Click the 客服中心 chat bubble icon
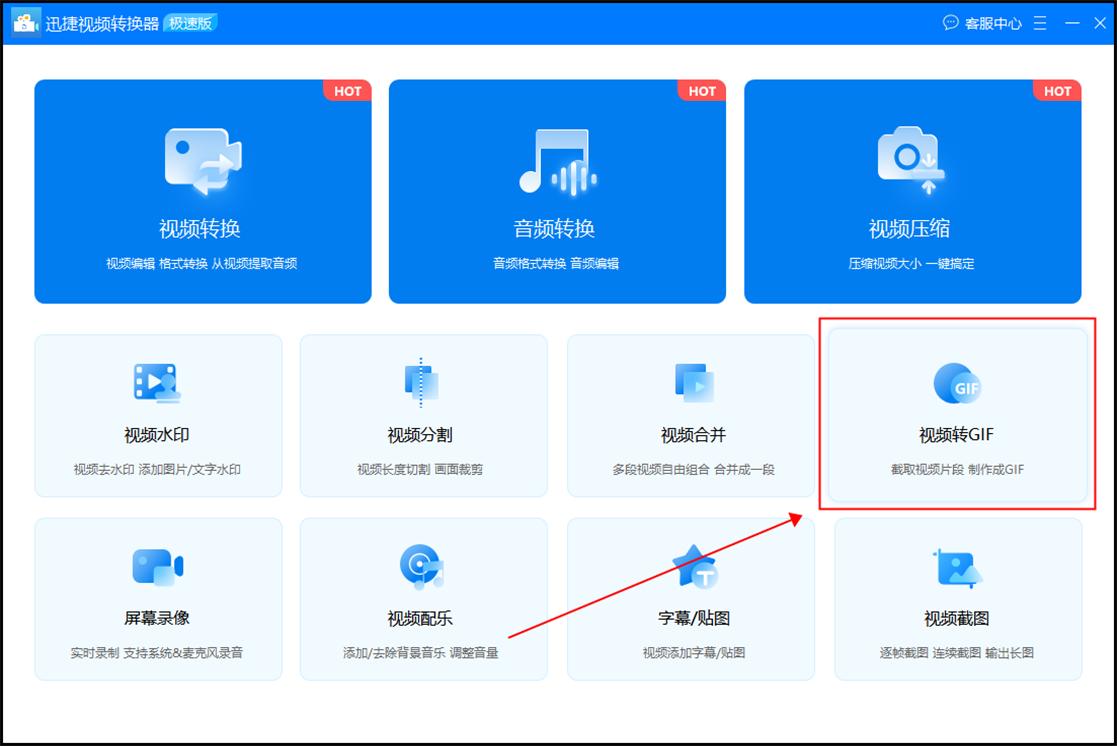Image resolution: width=1117 pixels, height=746 pixels. click(950, 22)
